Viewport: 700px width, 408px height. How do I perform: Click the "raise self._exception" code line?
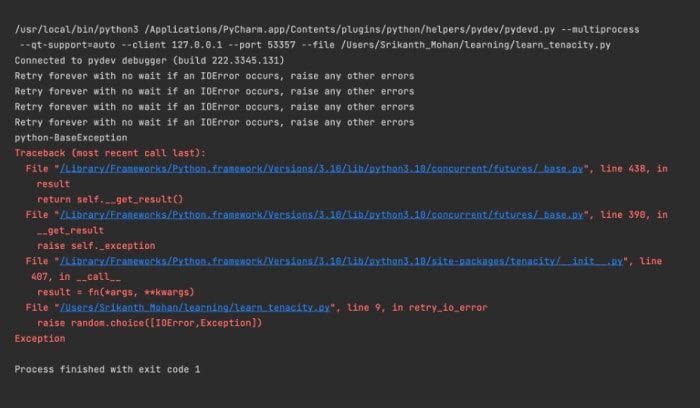[x=96, y=245]
